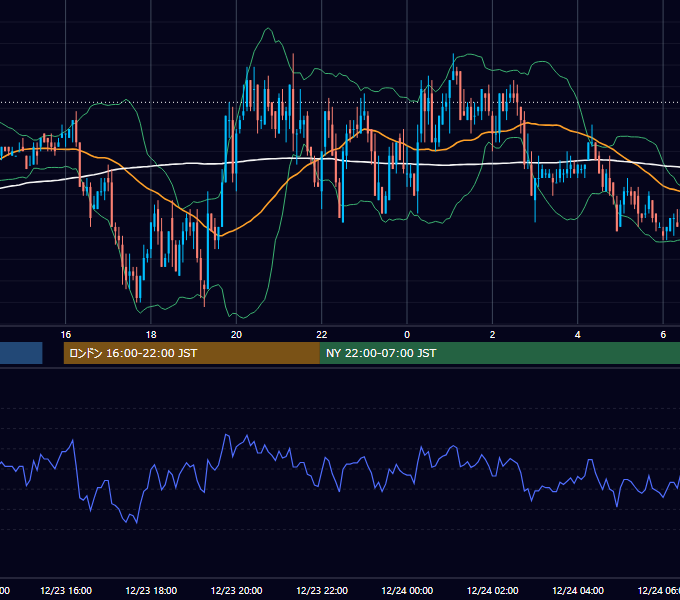Click the 12/23 16:00 date label
This screenshot has width=680, height=600.
pyautogui.click(x=66, y=591)
